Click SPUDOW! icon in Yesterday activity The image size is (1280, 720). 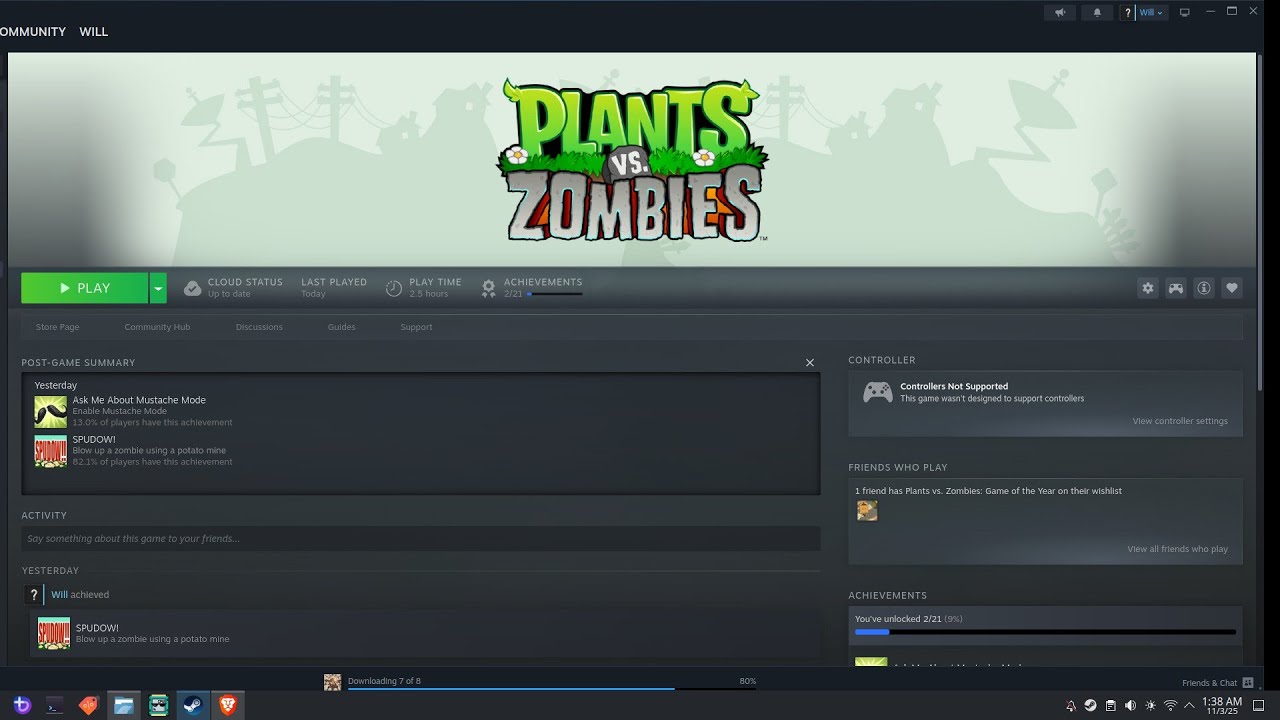(x=54, y=633)
